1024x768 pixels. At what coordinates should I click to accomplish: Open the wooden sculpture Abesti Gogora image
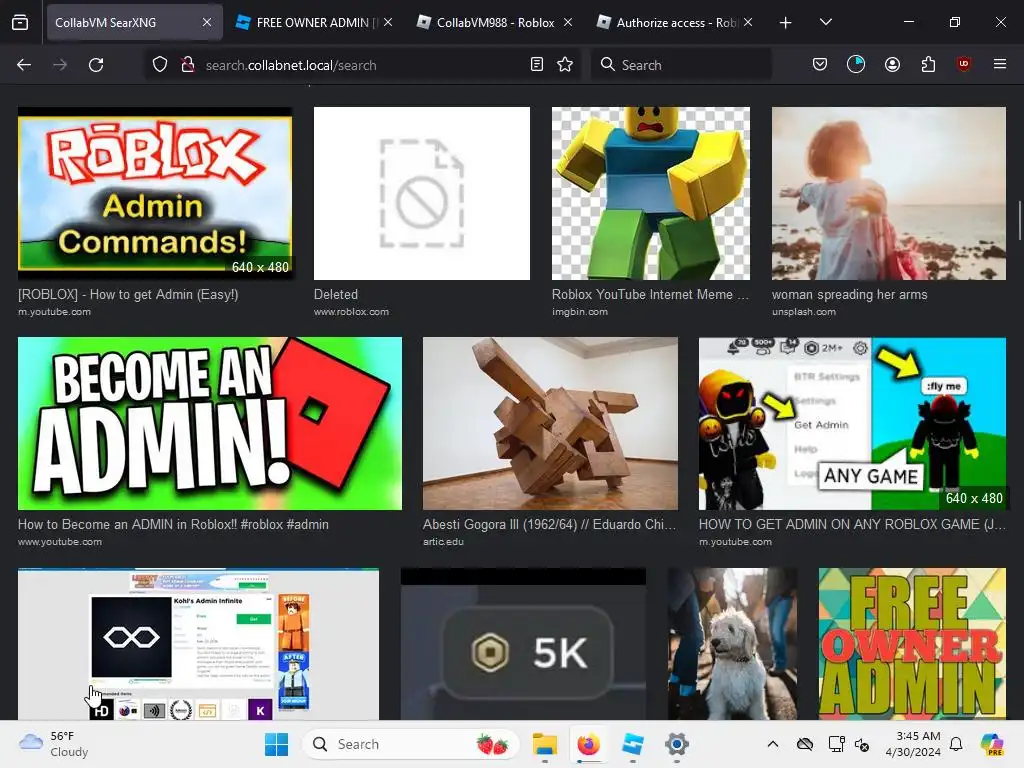click(550, 423)
